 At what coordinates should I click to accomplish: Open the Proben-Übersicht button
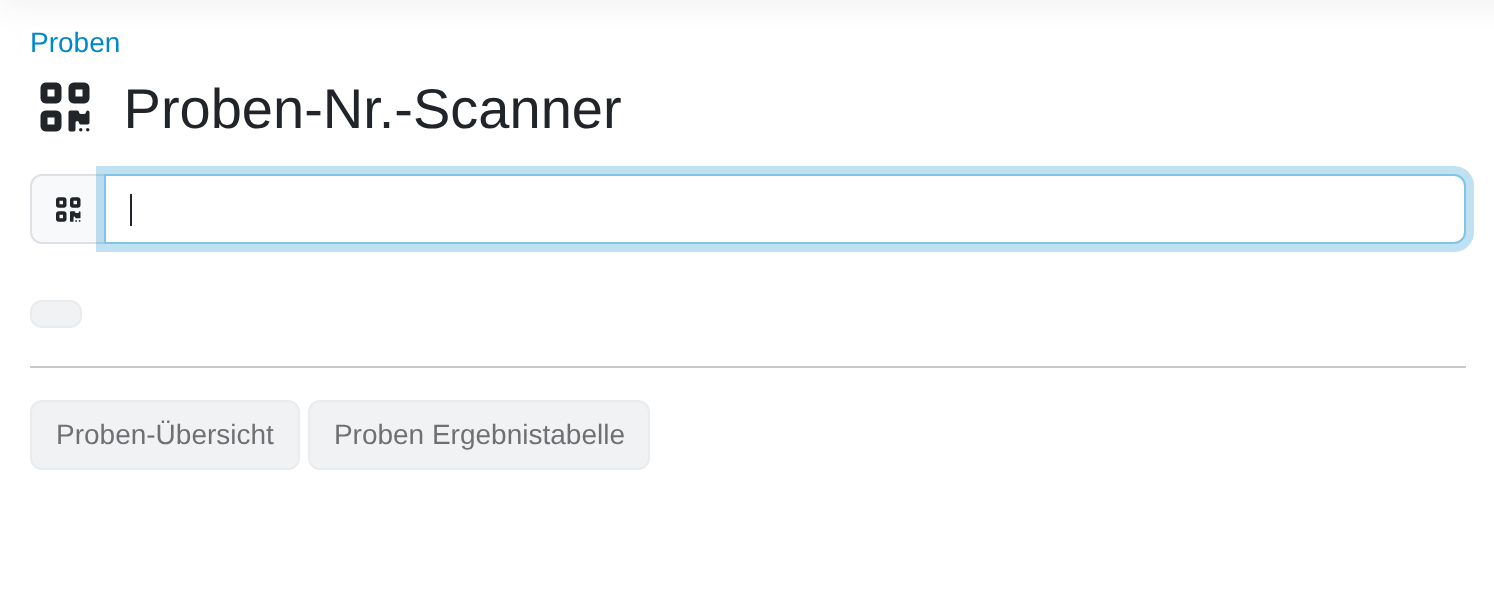coord(165,435)
